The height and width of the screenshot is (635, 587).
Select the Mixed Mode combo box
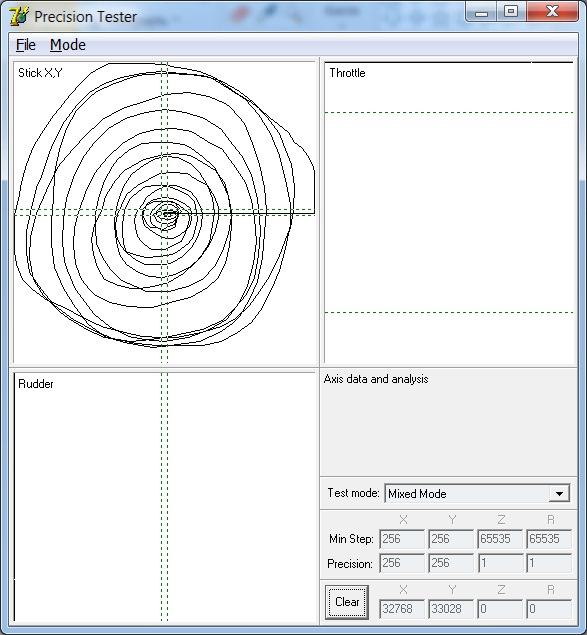(477, 494)
